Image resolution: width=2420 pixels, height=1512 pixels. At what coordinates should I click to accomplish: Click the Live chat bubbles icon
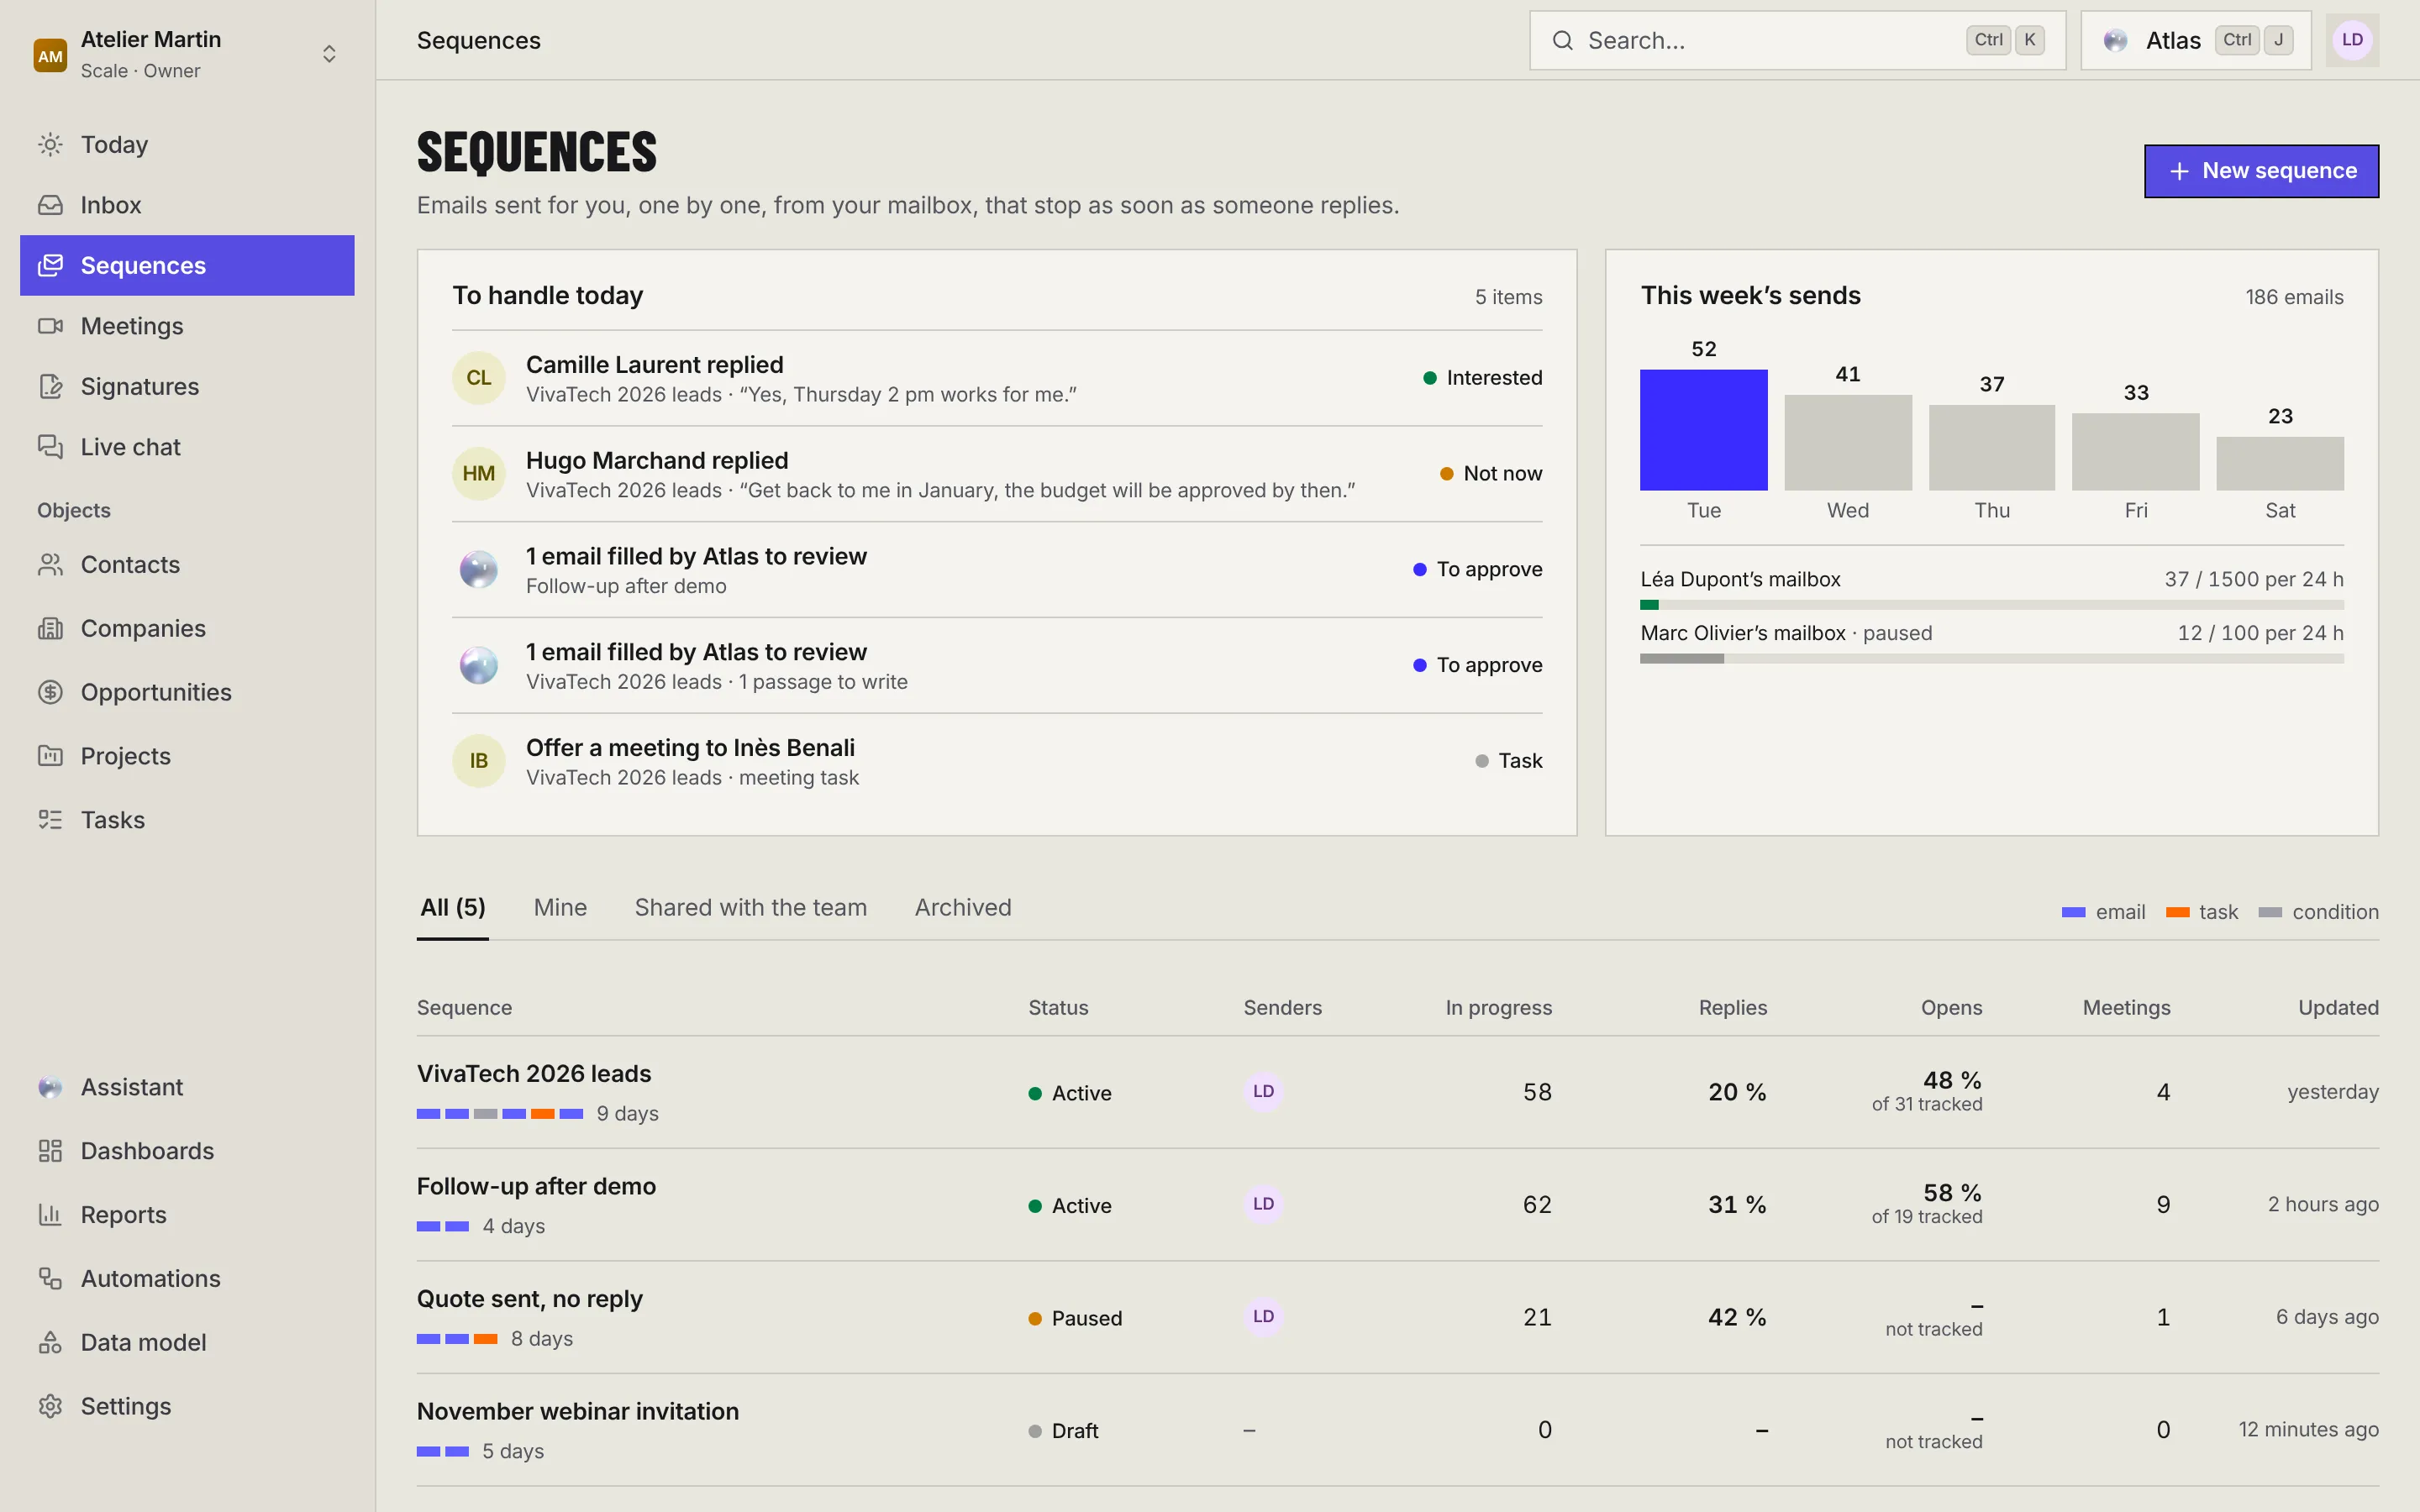(x=50, y=447)
